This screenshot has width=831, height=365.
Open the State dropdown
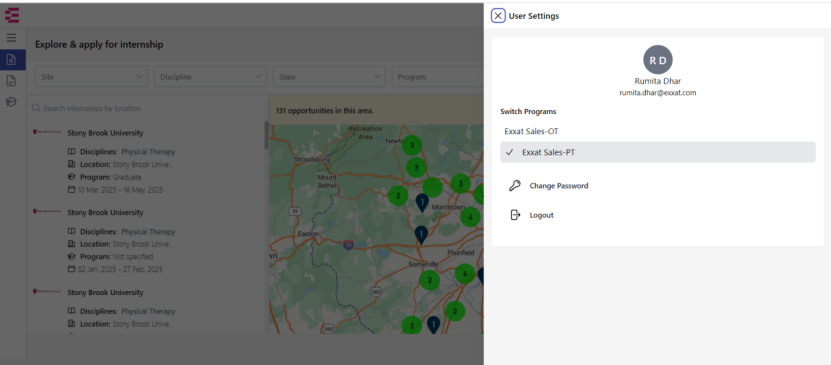329,77
